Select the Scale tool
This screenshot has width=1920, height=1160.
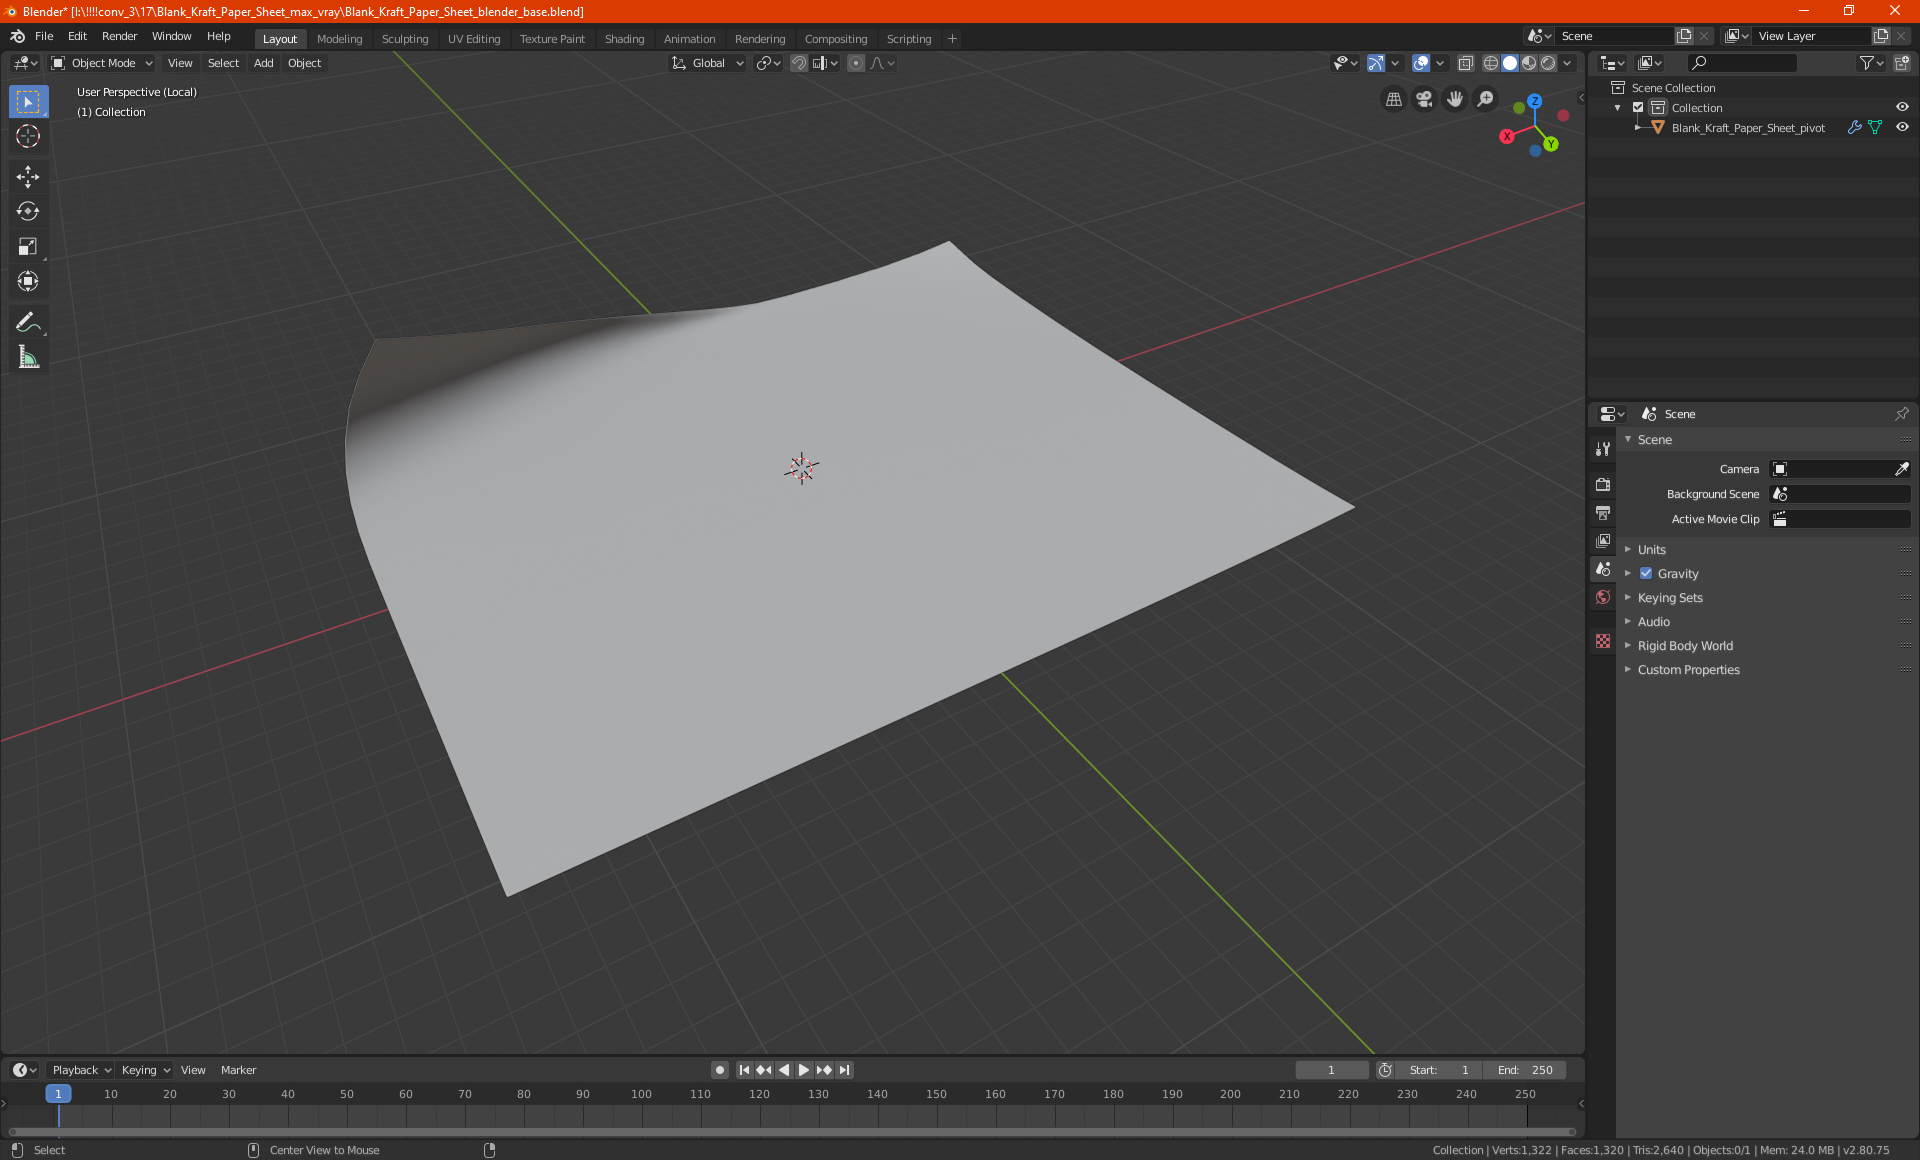[28, 247]
